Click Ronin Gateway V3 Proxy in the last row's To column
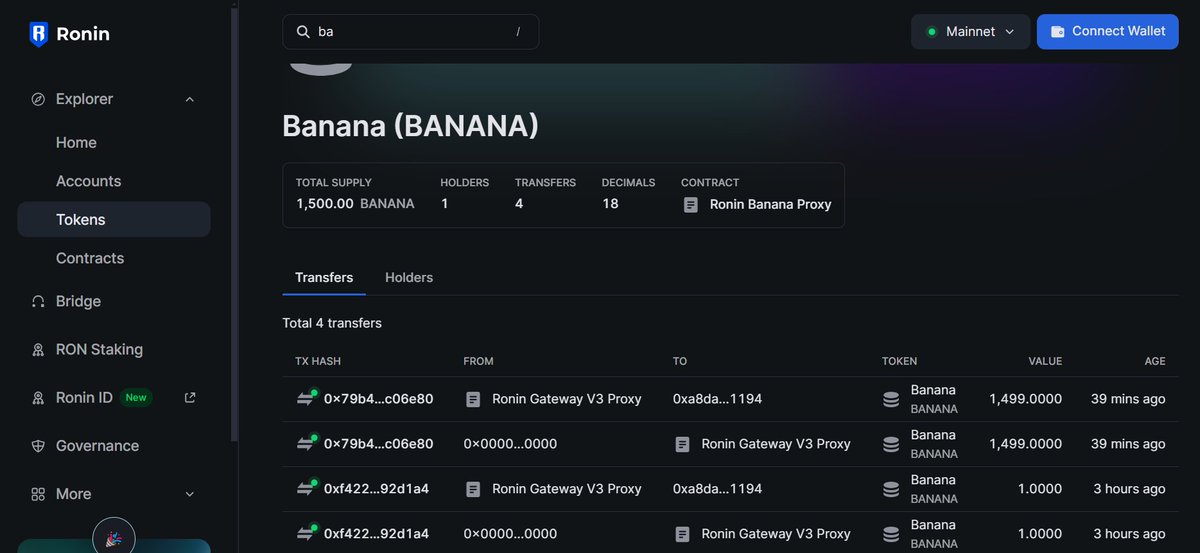This screenshot has width=1200, height=553. point(776,534)
